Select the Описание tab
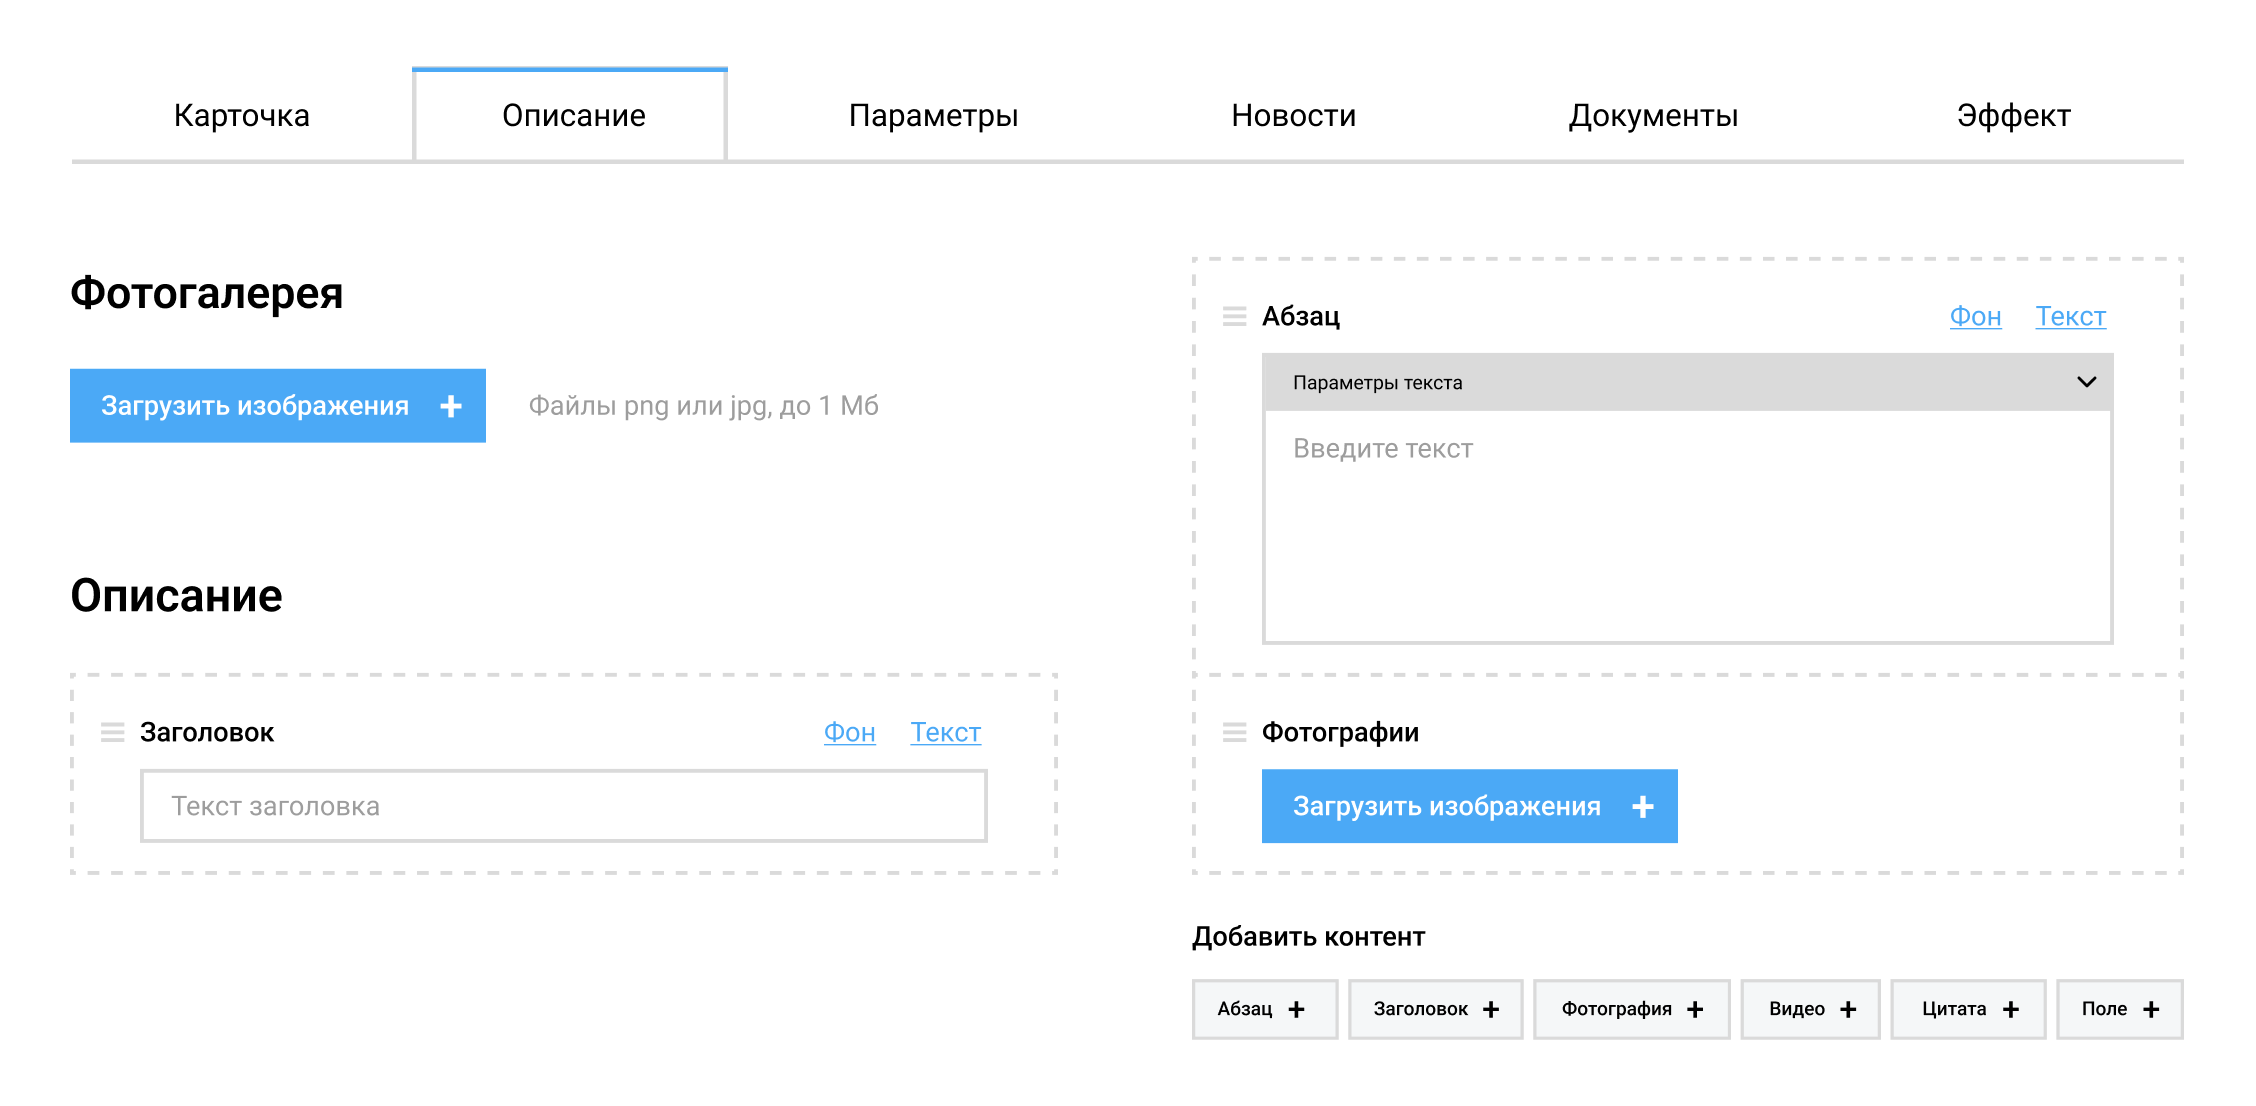The height and width of the screenshot is (1106, 2256). tap(570, 115)
